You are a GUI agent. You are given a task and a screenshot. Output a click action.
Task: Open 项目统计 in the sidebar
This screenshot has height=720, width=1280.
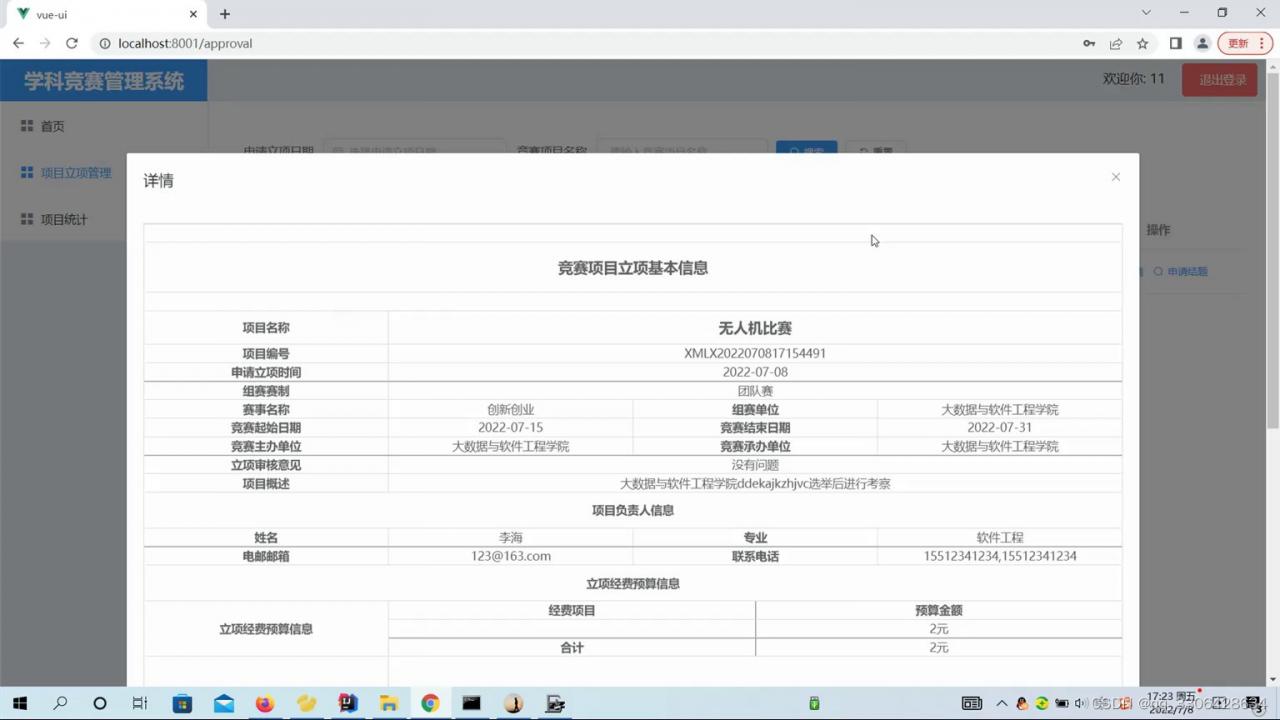(64, 219)
